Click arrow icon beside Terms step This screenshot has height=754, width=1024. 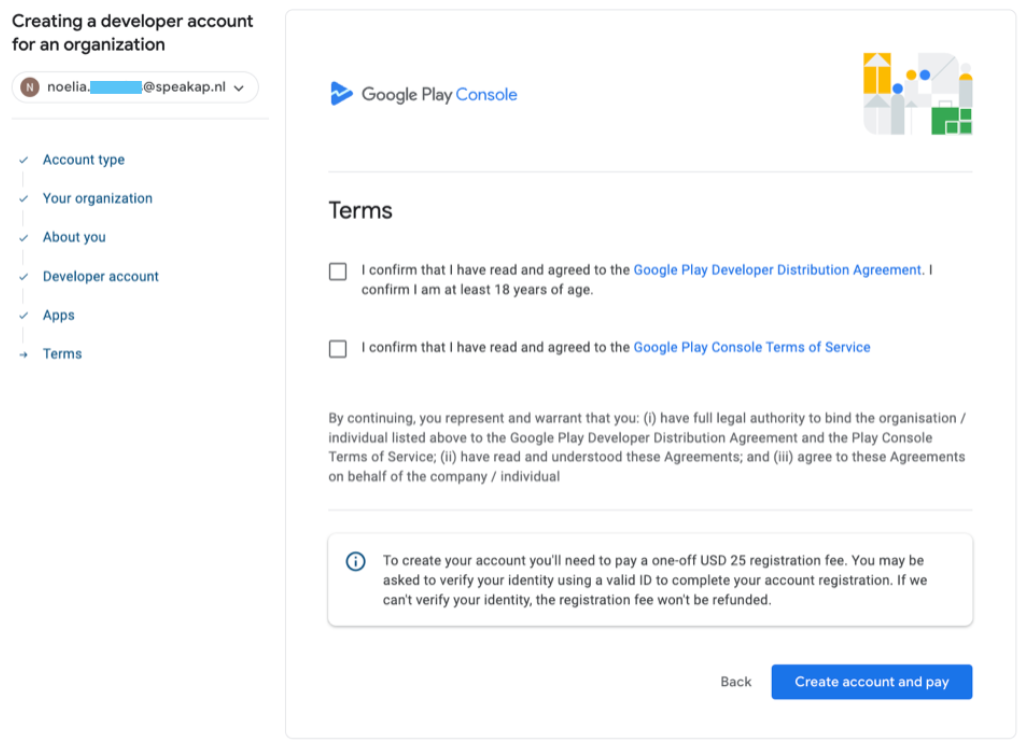(24, 354)
